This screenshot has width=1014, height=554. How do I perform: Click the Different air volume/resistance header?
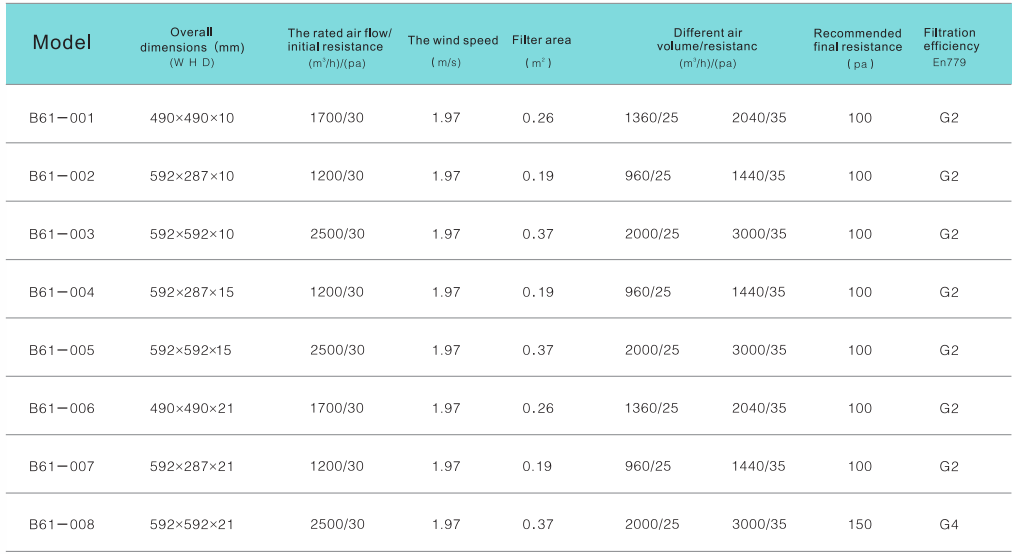coord(707,40)
